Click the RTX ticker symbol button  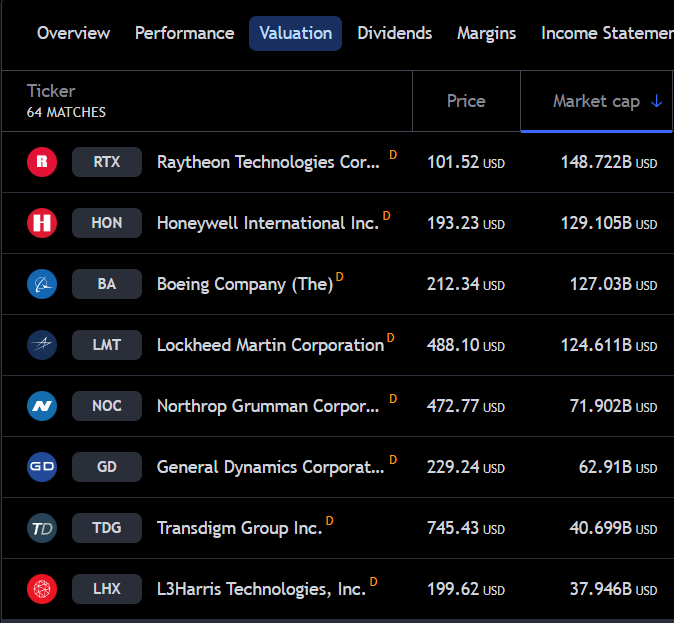(x=106, y=162)
